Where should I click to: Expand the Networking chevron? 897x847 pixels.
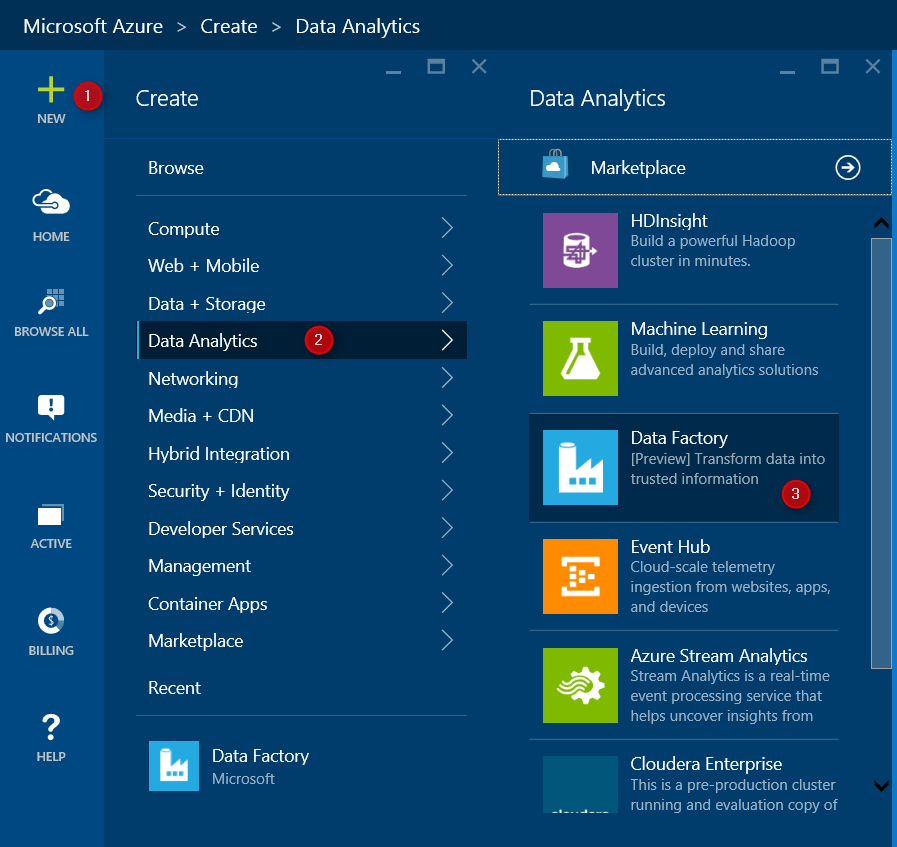(447, 377)
